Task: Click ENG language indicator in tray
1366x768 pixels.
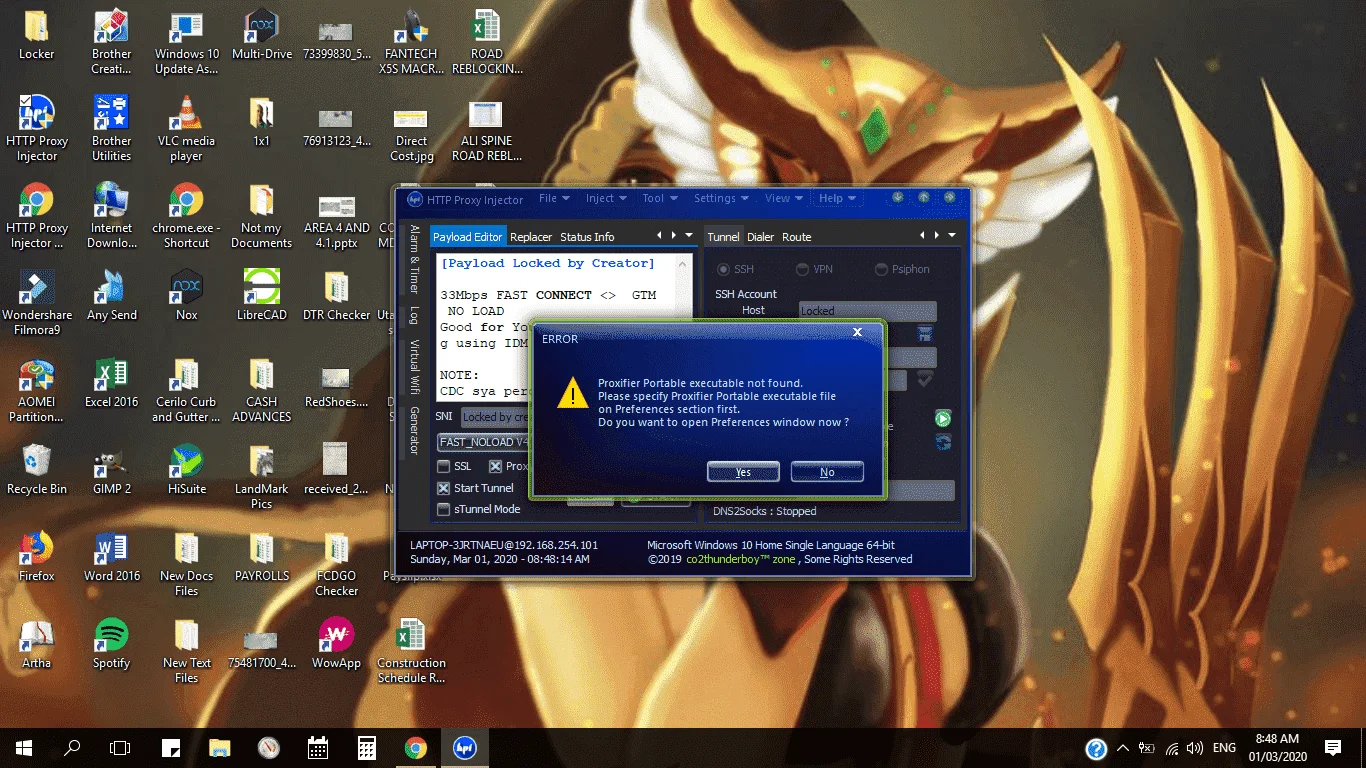Action: click(1224, 747)
